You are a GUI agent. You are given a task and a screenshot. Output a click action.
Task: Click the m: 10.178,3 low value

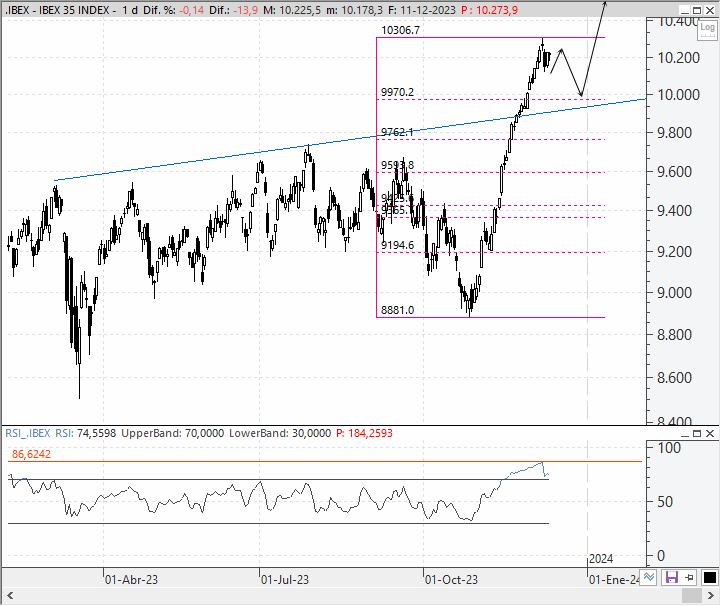pos(354,10)
